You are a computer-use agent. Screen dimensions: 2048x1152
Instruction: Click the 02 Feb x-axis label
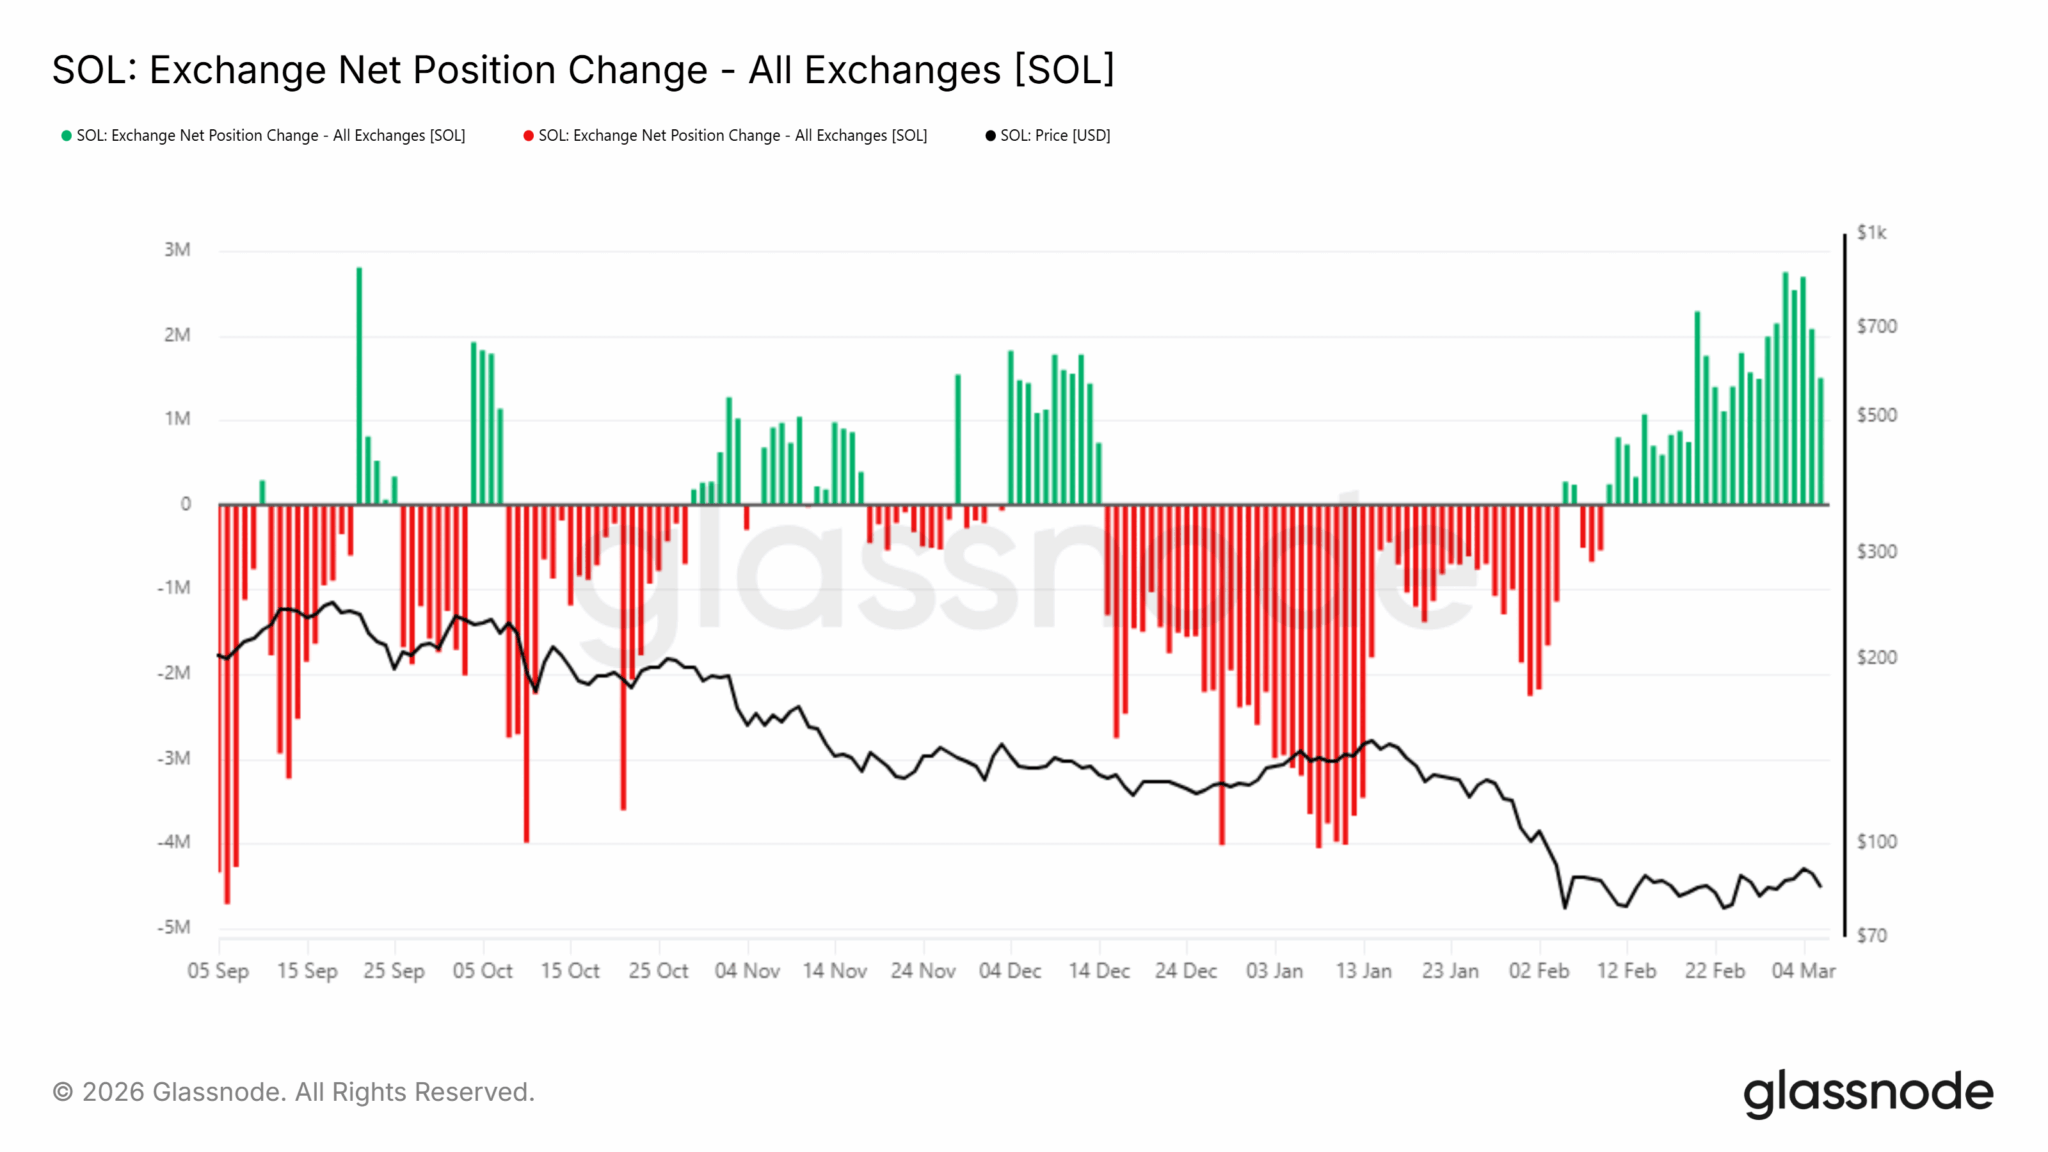pyautogui.click(x=1539, y=971)
